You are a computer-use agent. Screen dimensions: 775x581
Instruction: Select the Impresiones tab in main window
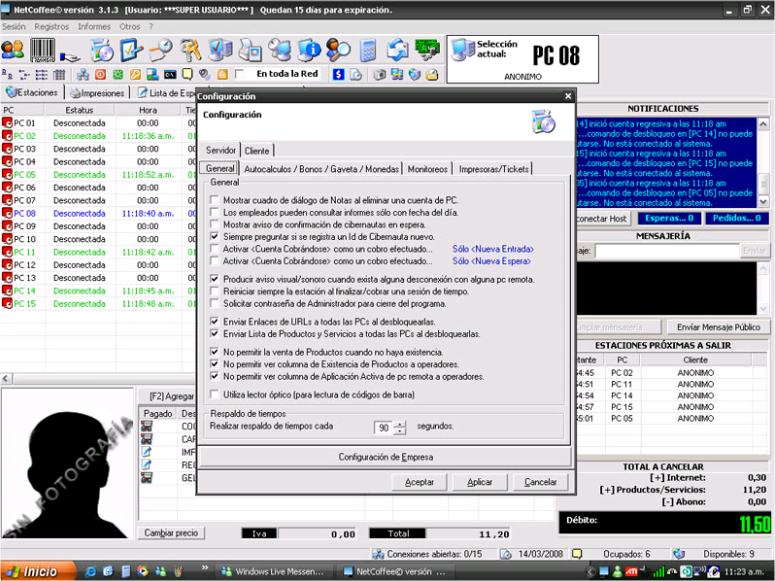tap(97, 93)
